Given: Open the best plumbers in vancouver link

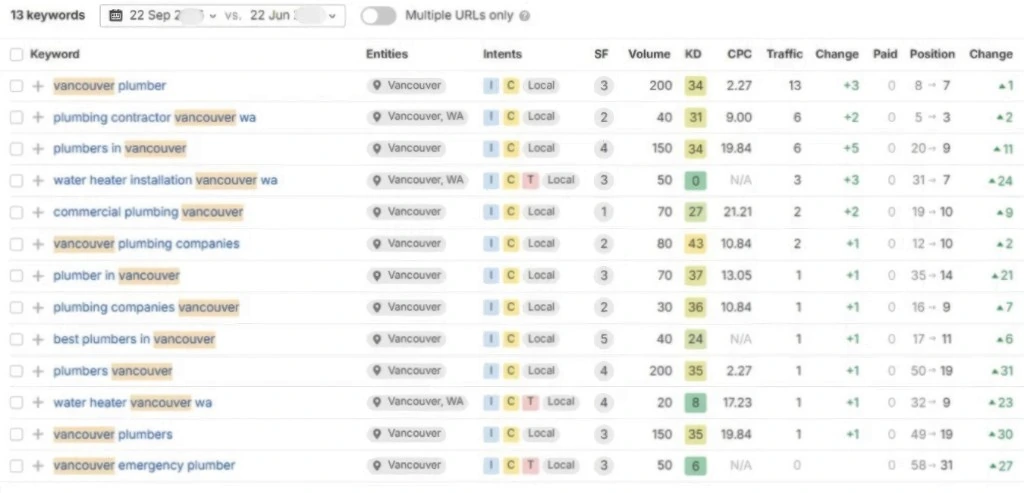Looking at the screenshot, I should pos(134,340).
